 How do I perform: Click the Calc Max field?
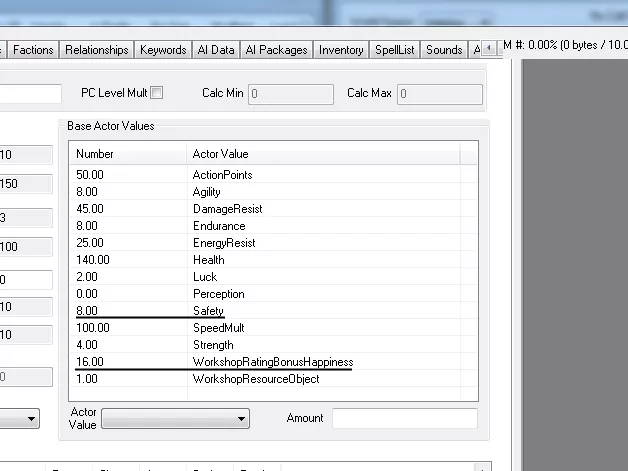(x=440, y=94)
